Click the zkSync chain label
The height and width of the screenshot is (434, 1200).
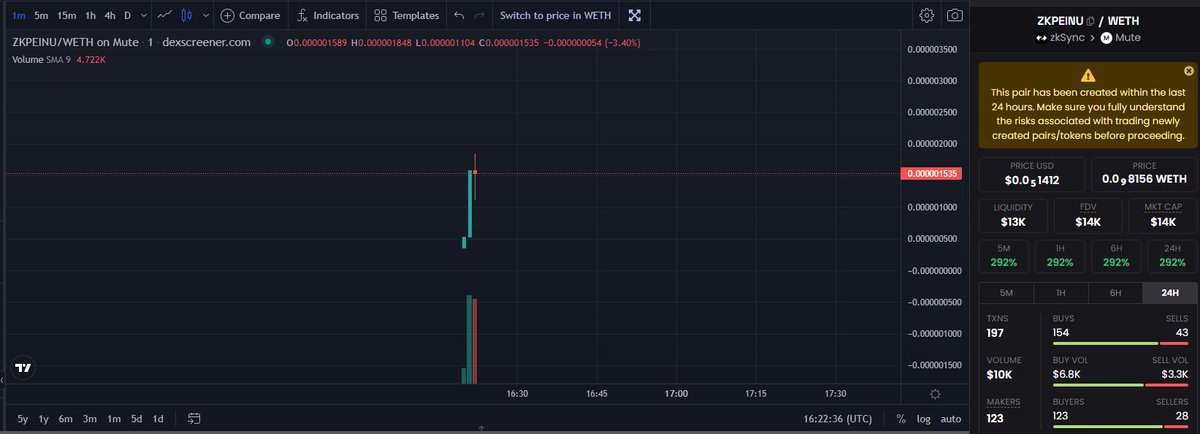[x=1059, y=37]
